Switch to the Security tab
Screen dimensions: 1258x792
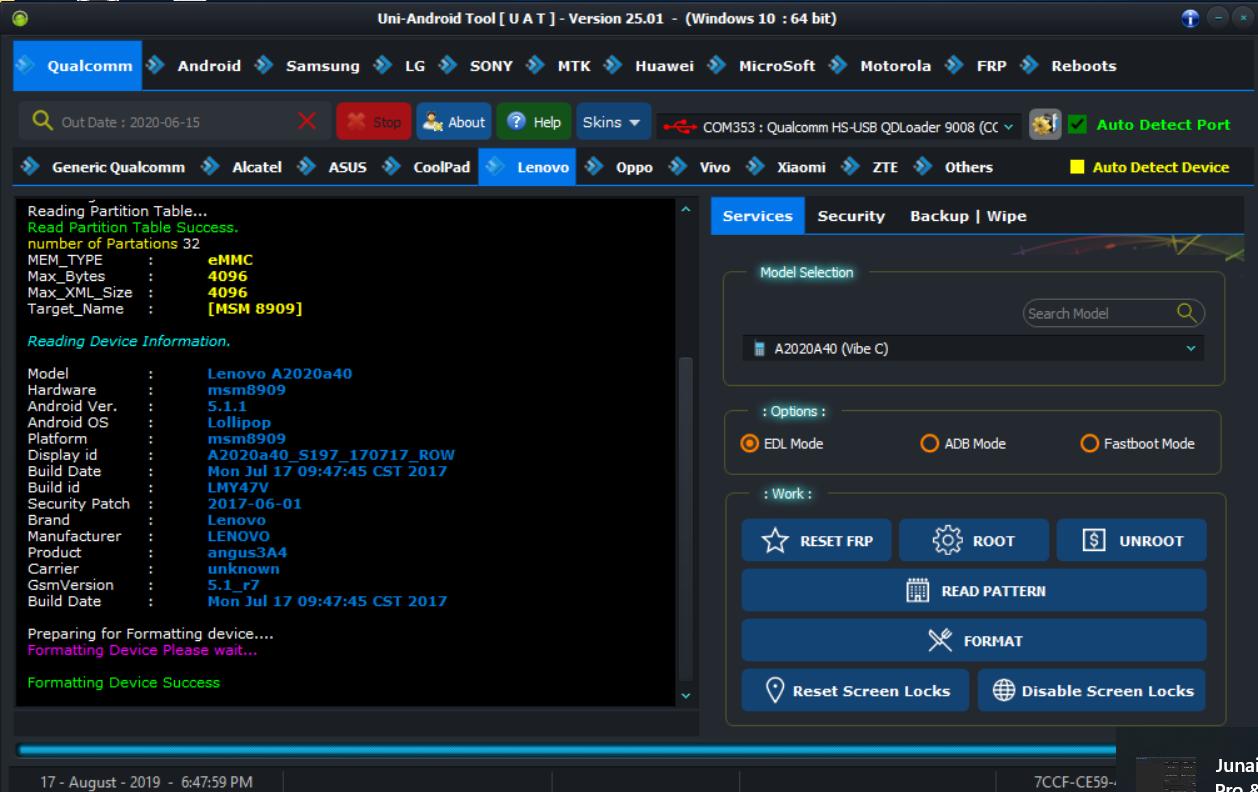(851, 216)
